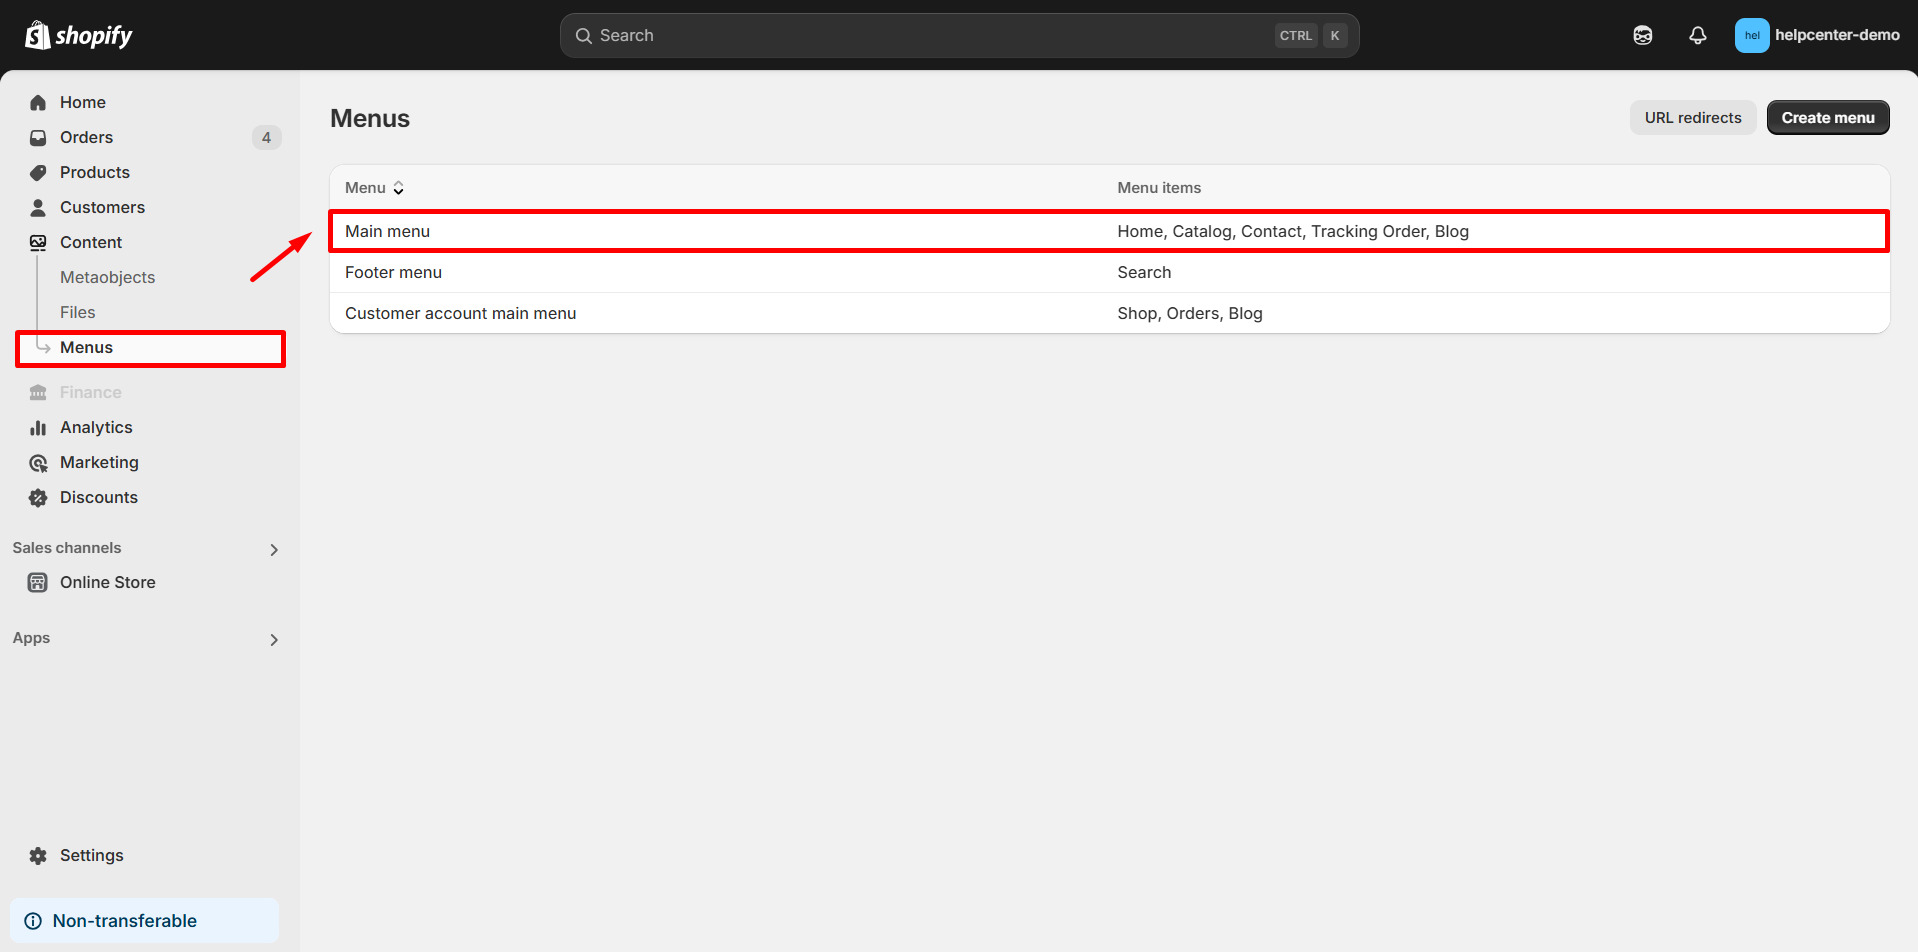The width and height of the screenshot is (1918, 952).
Task: Open the Products section in sidebar
Action: (x=94, y=172)
